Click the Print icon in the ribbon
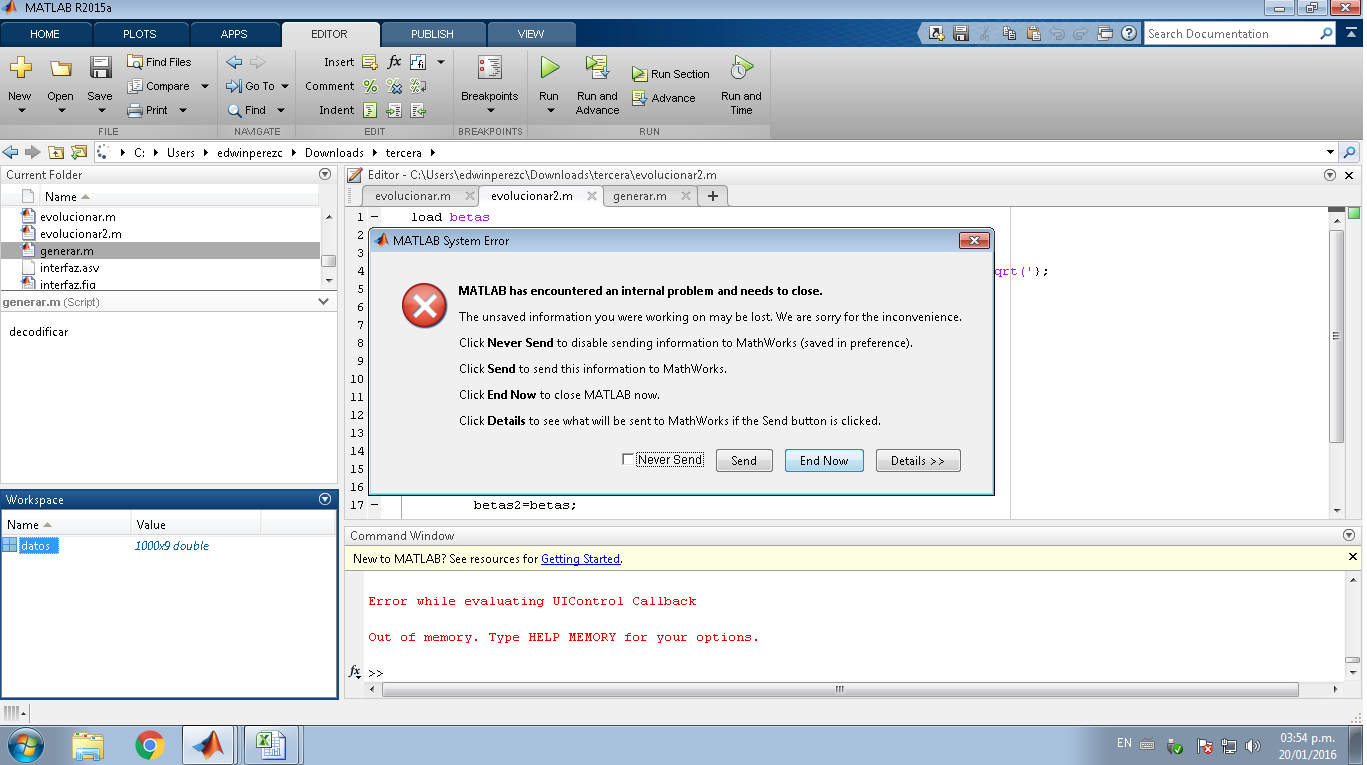This screenshot has height=765, width=1367. pos(136,110)
